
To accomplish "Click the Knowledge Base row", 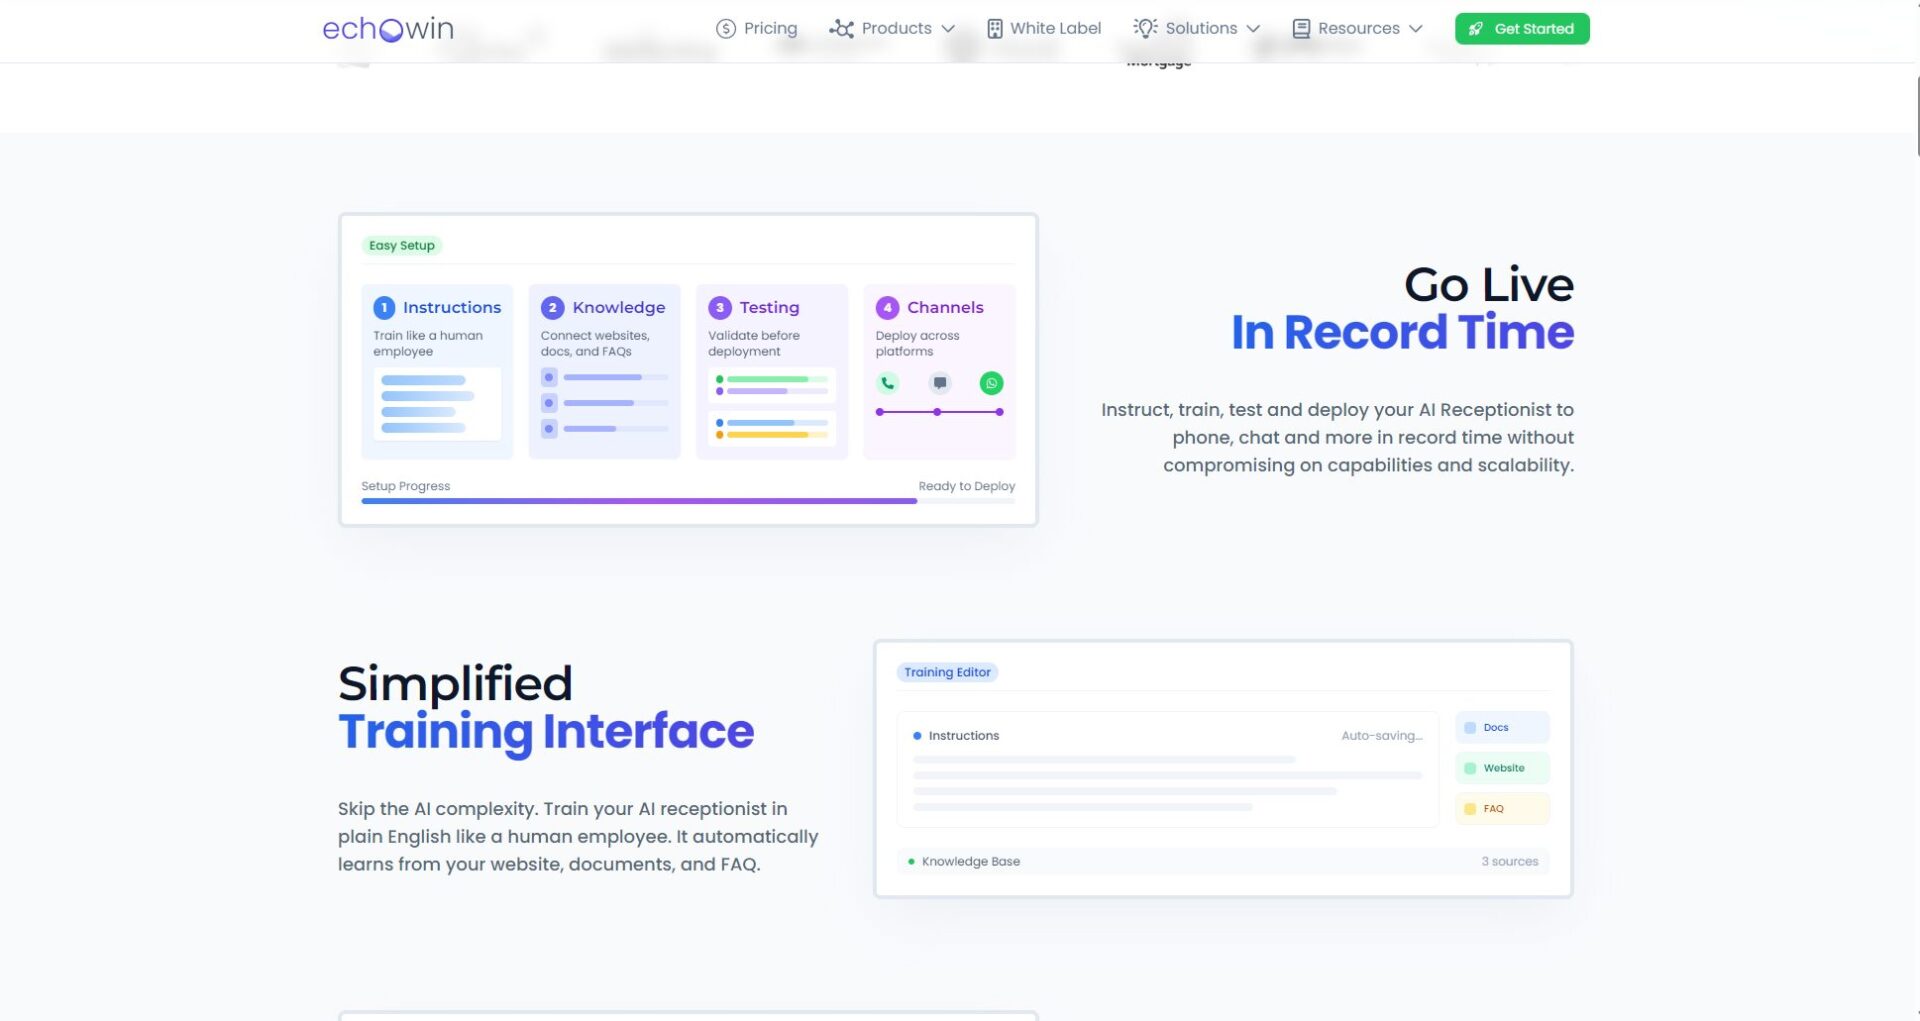I will [x=1222, y=861].
